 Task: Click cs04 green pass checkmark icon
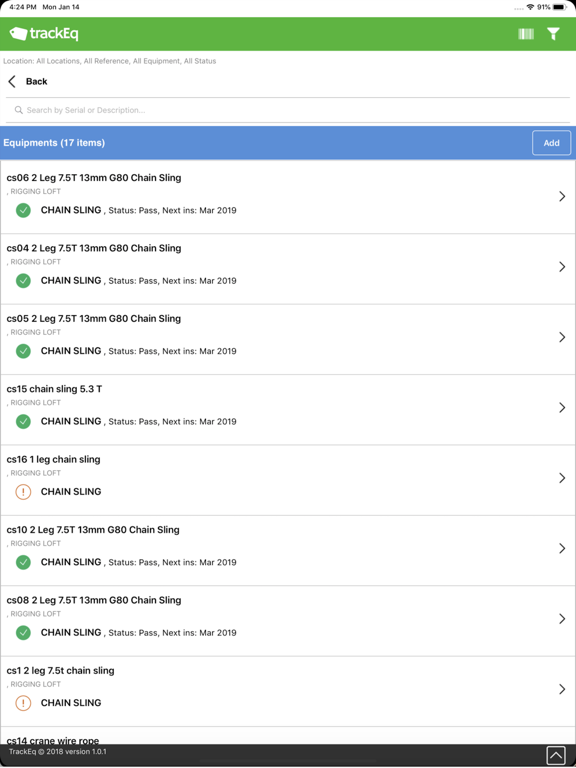coord(23,281)
